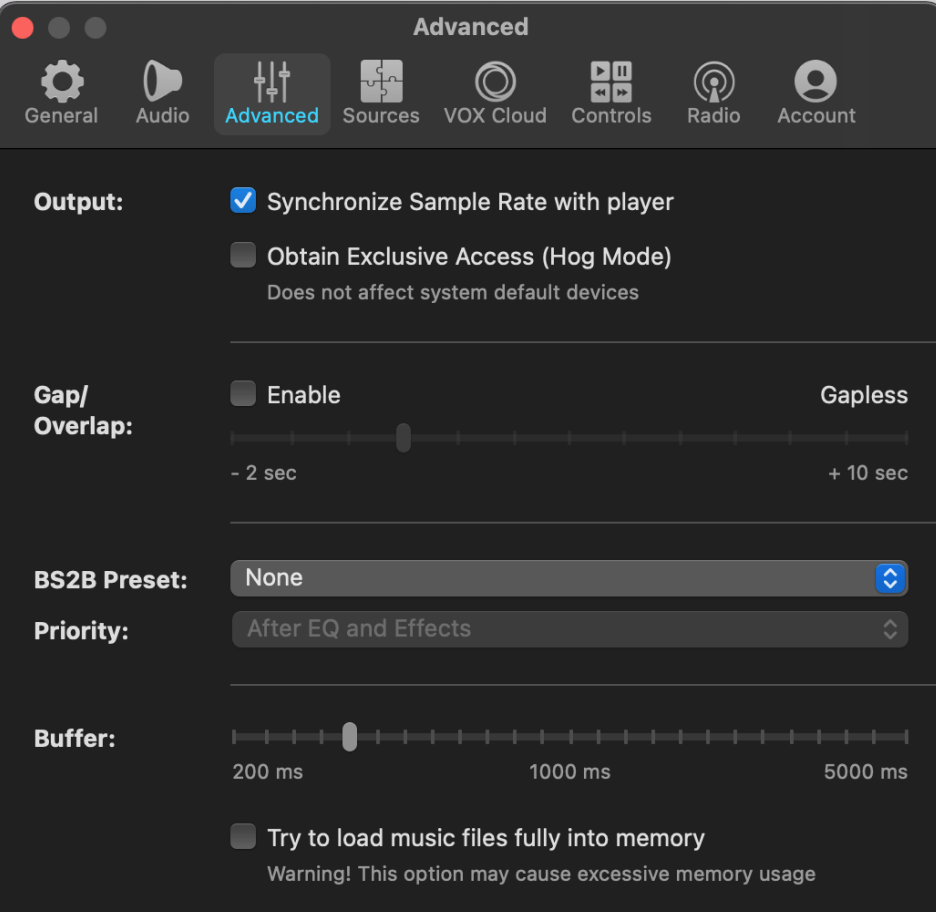Open the General preferences gear icon
Image resolution: width=936 pixels, height=912 pixels.
tap(62, 81)
